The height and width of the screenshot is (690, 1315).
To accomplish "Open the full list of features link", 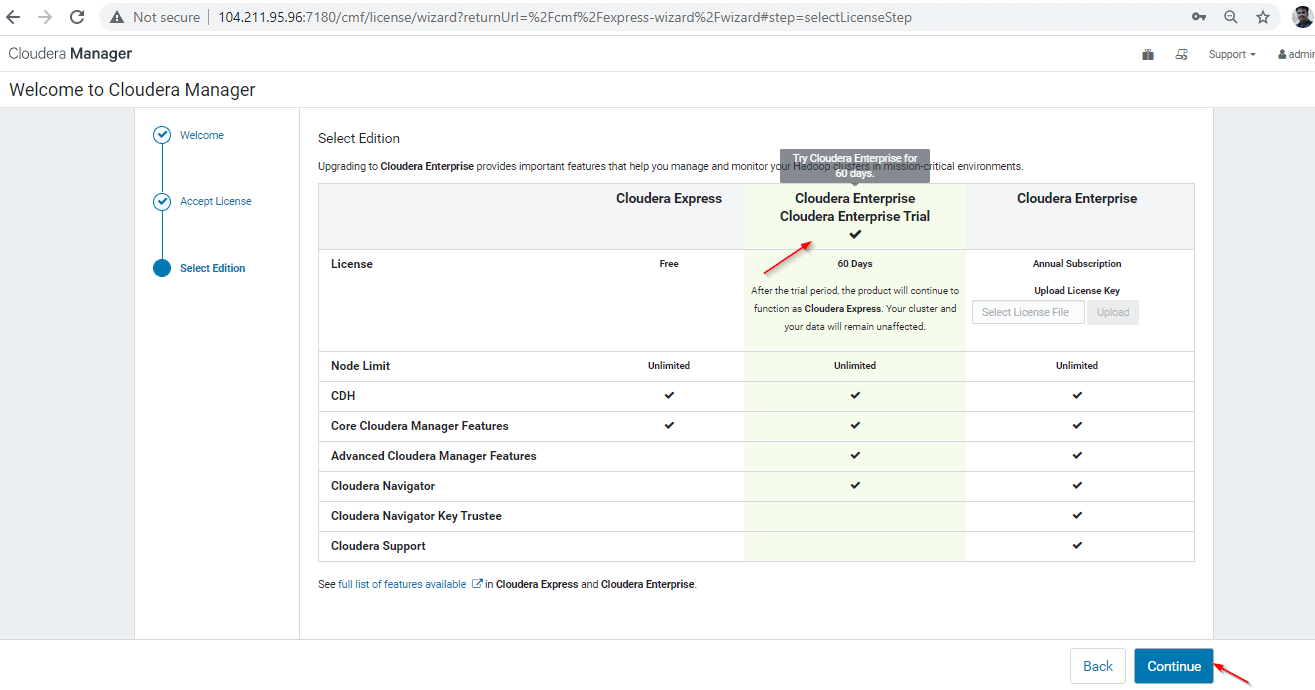I will 402,584.
